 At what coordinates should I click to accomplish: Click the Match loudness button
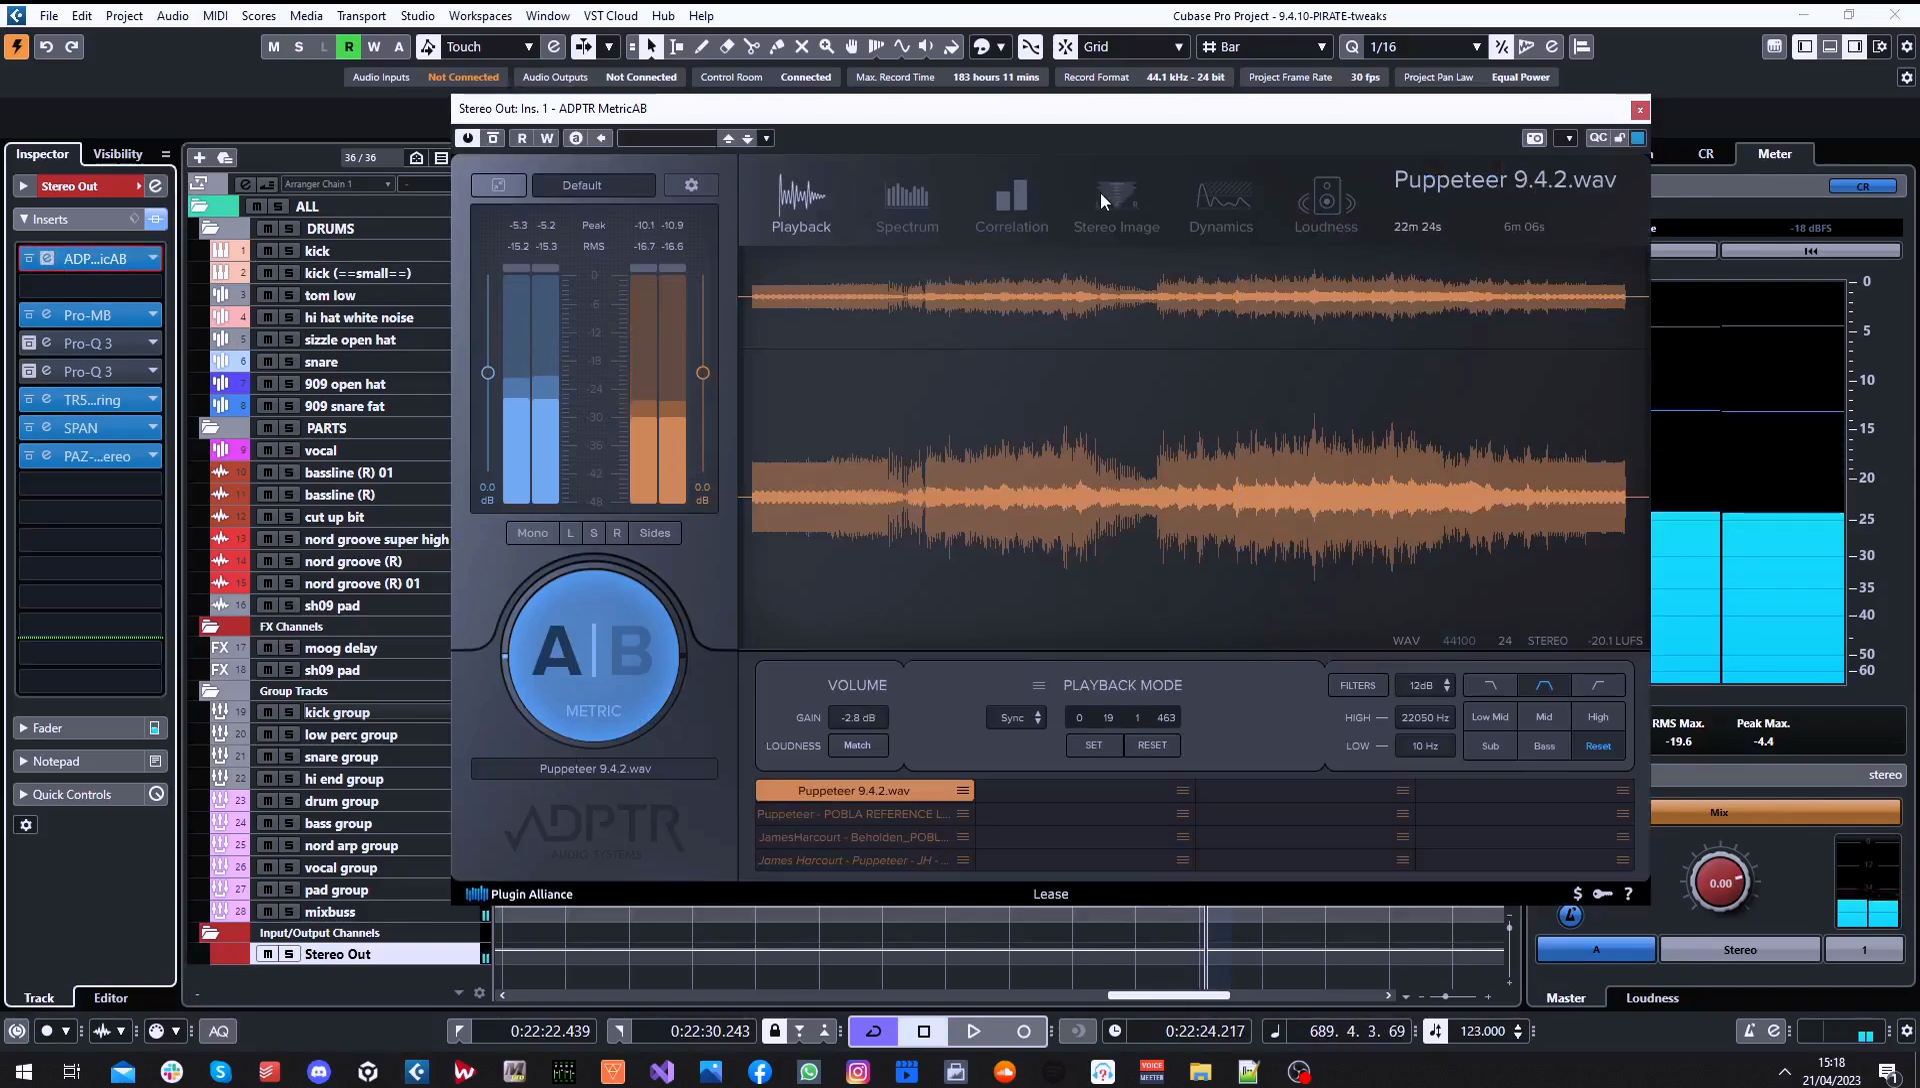pos(857,745)
